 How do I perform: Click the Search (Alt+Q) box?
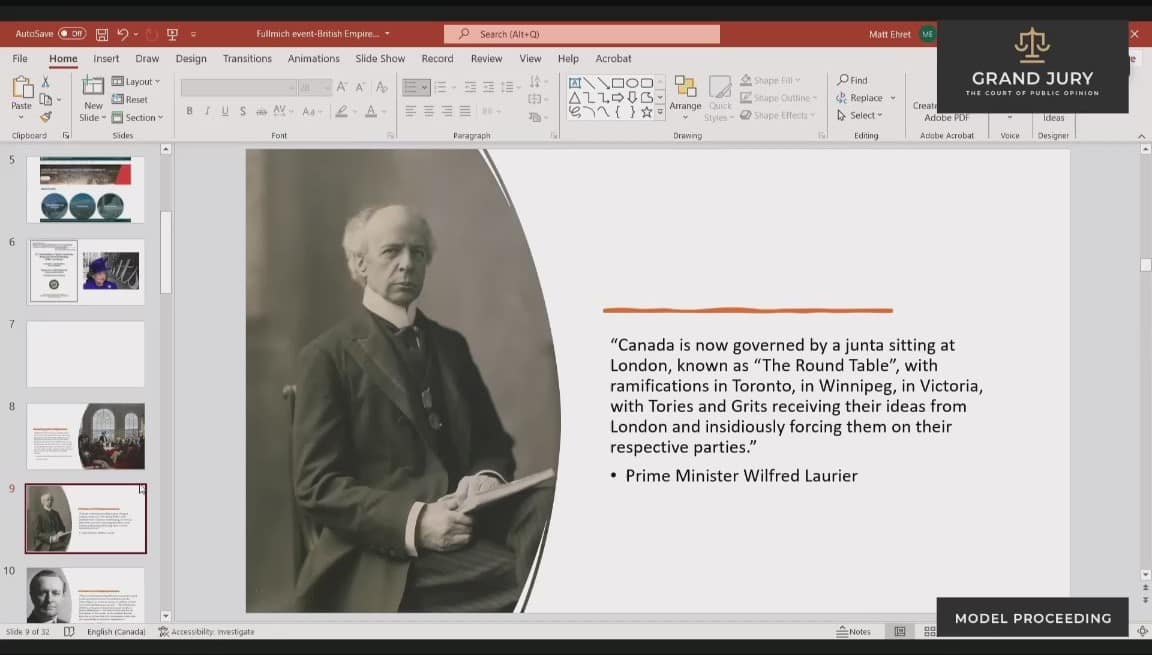(x=582, y=34)
